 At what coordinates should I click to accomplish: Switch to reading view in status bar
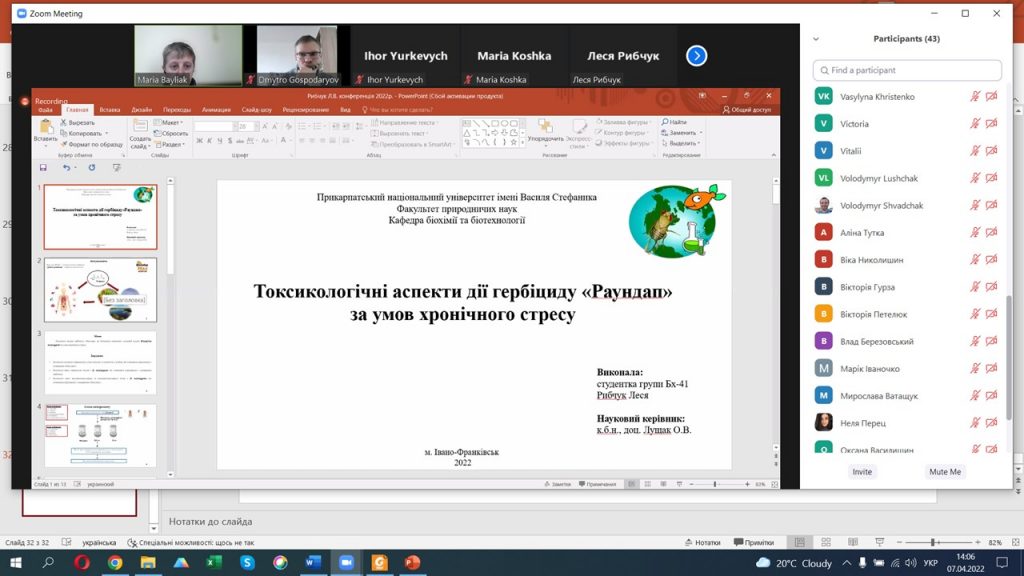pyautogui.click(x=852, y=542)
